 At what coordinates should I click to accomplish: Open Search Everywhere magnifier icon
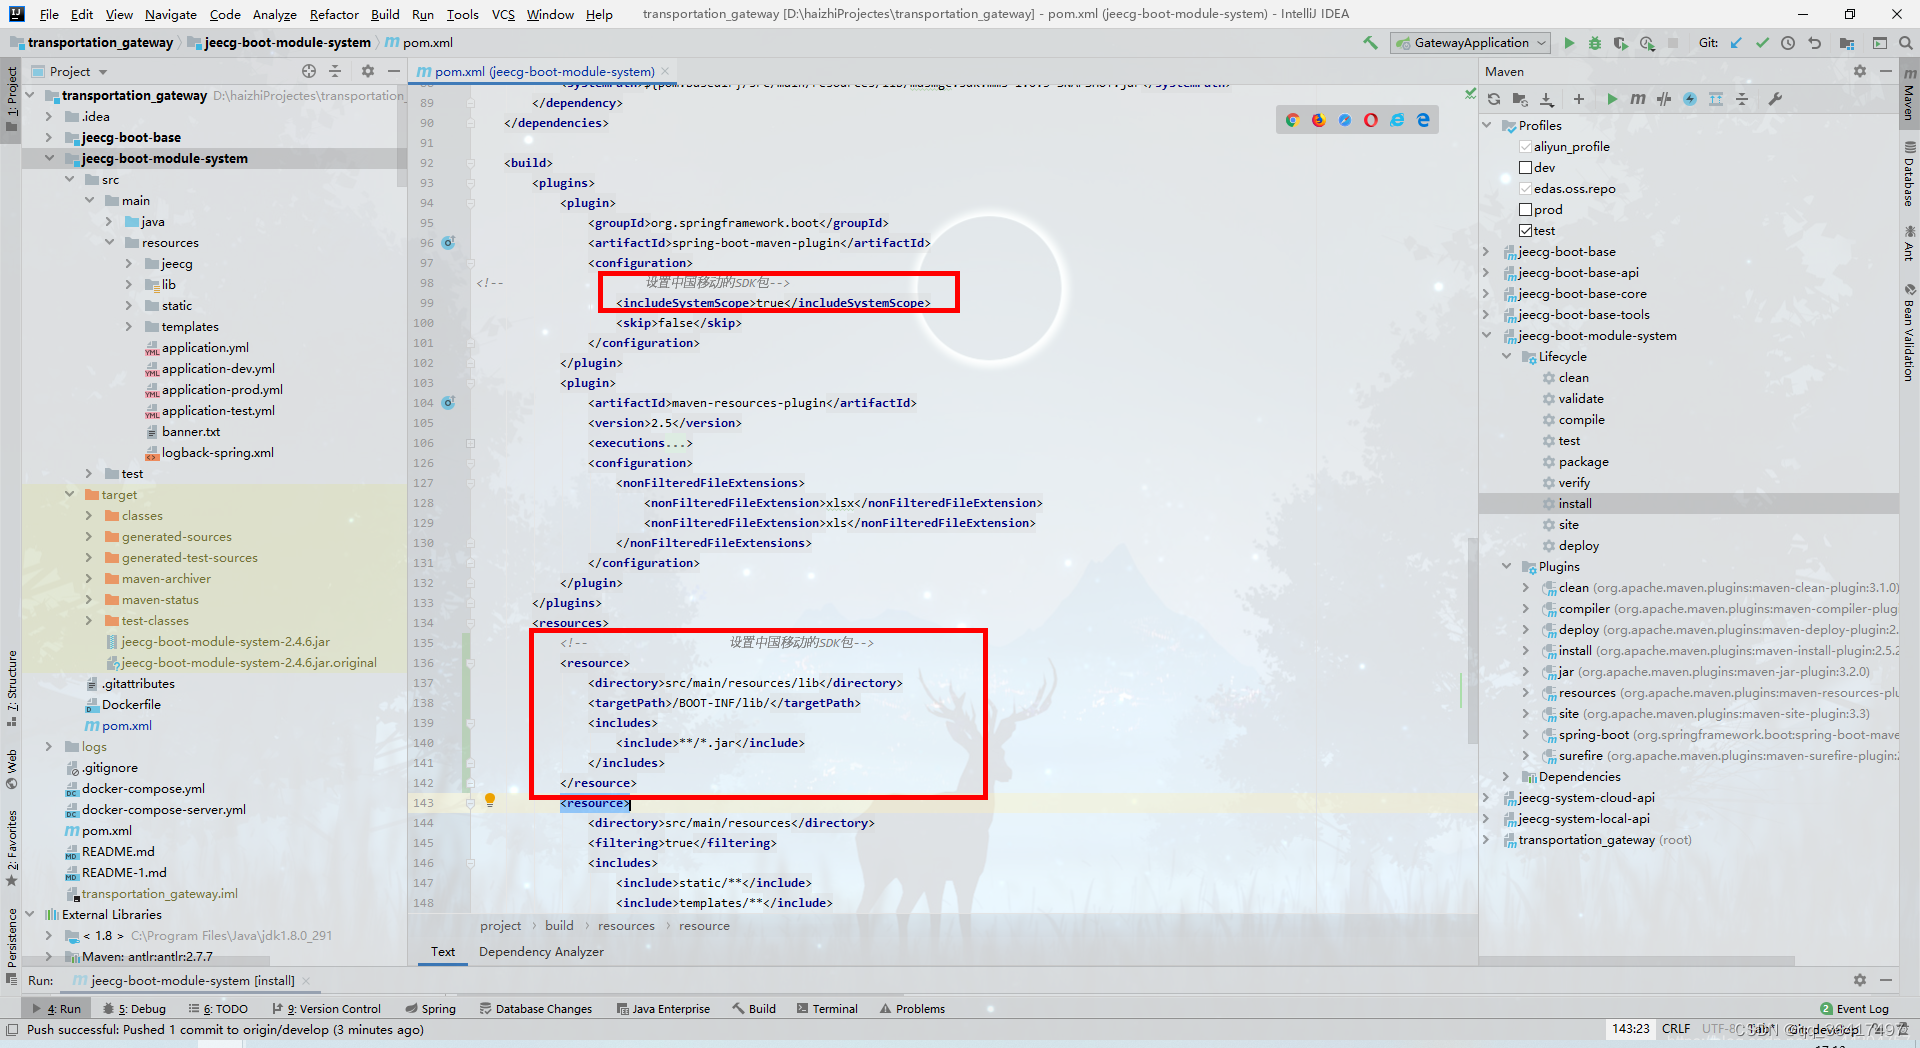point(1906,43)
